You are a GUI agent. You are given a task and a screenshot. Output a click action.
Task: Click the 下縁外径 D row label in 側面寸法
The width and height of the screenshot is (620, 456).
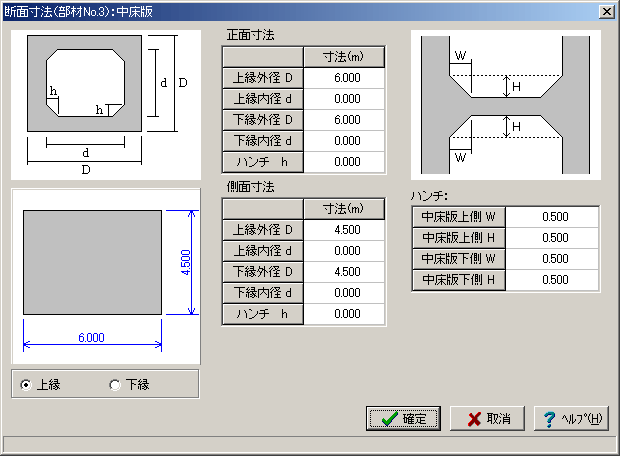(263, 272)
